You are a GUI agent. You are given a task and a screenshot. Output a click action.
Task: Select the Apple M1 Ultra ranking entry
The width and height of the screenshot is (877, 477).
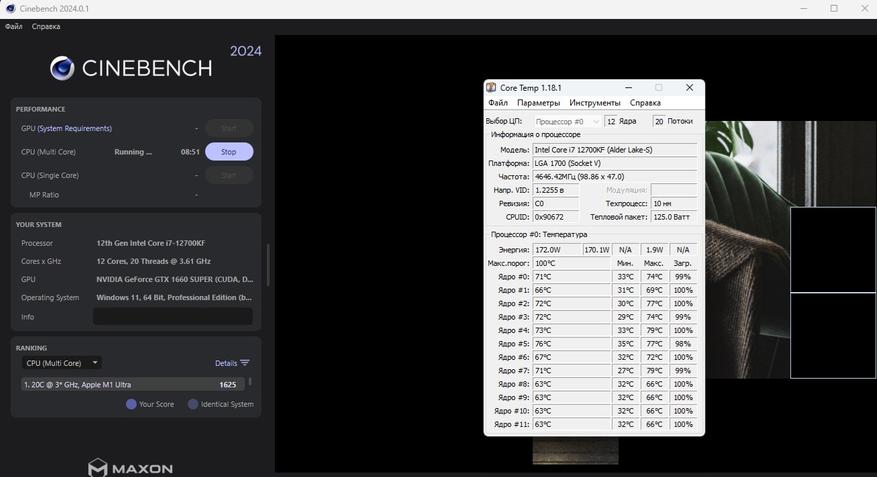click(133, 385)
